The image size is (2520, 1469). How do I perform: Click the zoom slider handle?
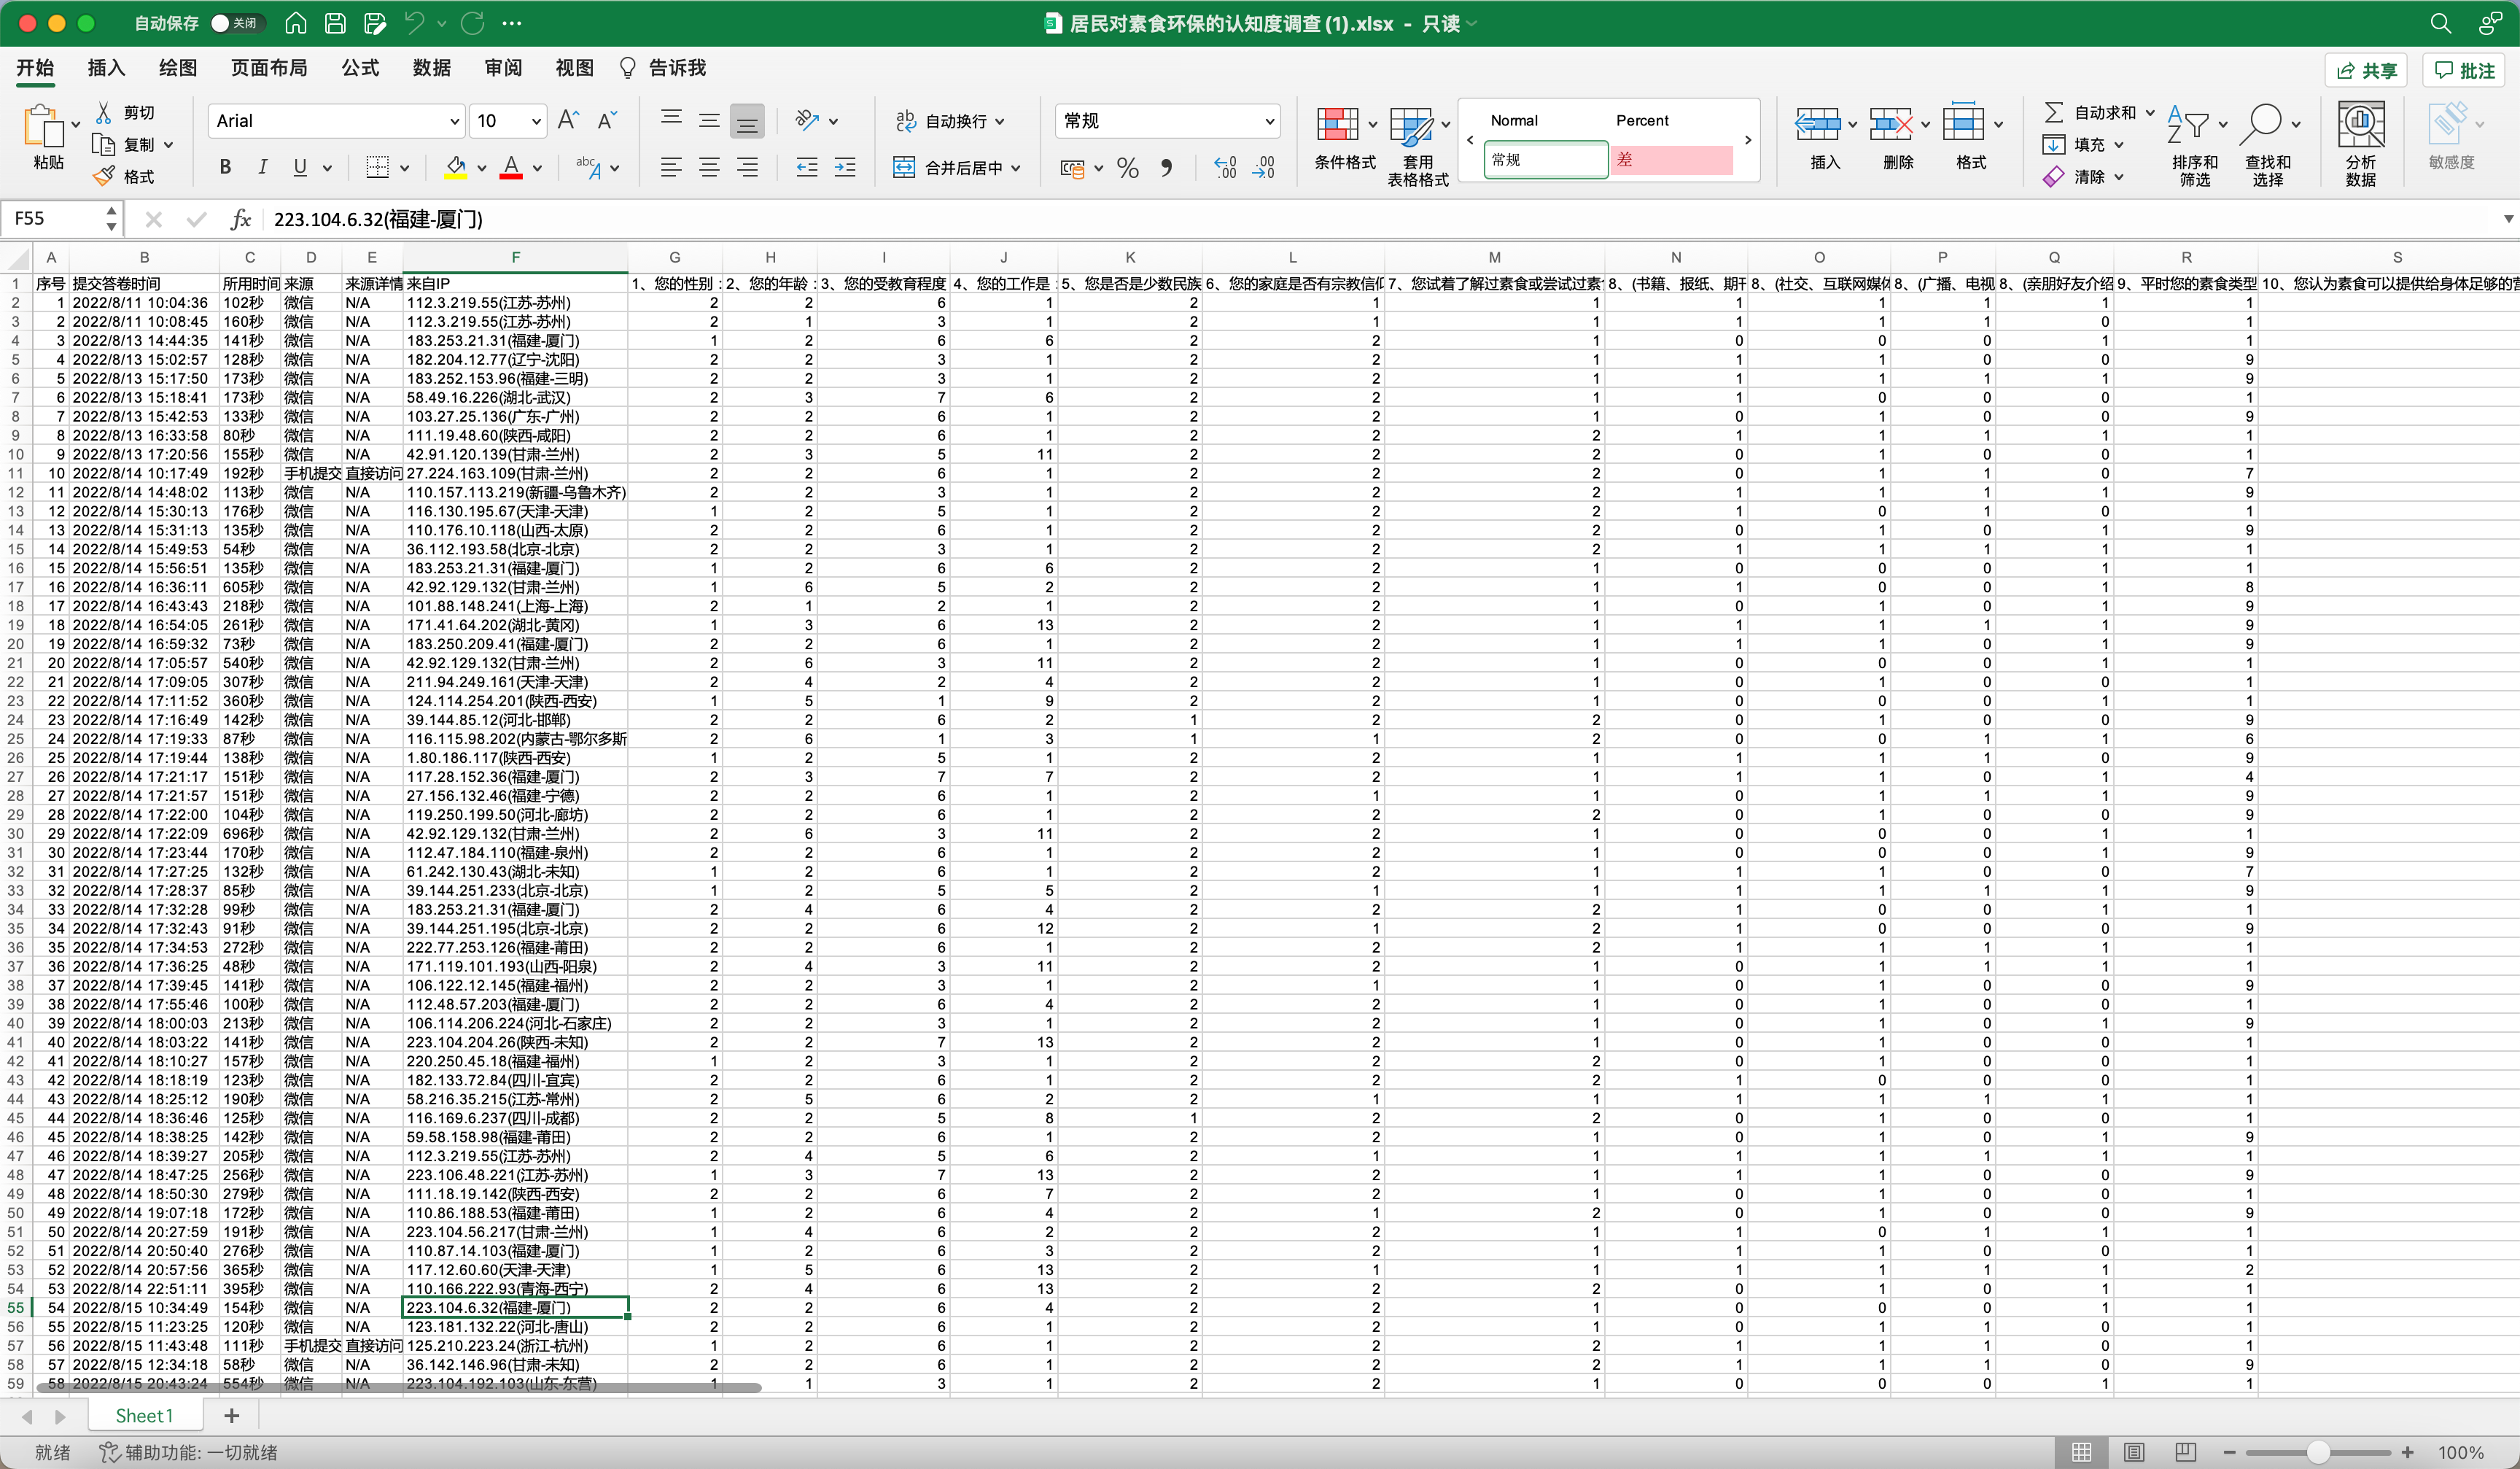coord(2317,1451)
